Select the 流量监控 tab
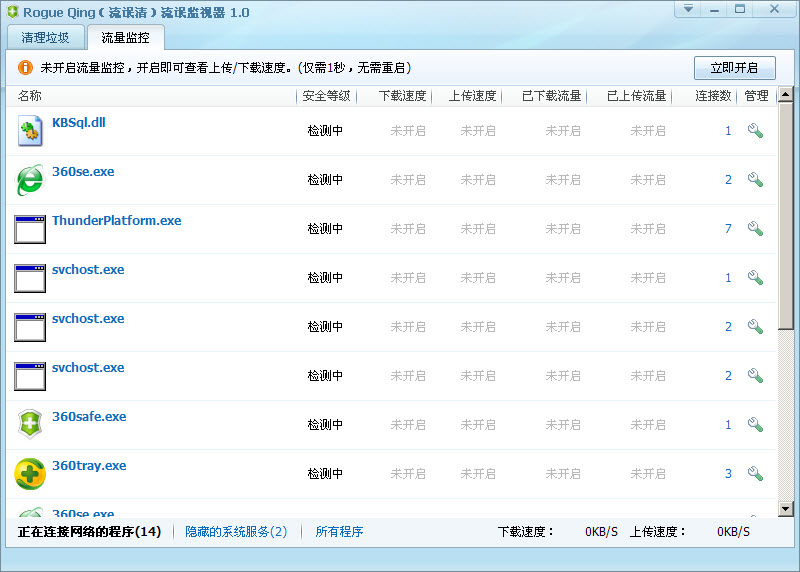800x572 pixels. click(x=125, y=38)
